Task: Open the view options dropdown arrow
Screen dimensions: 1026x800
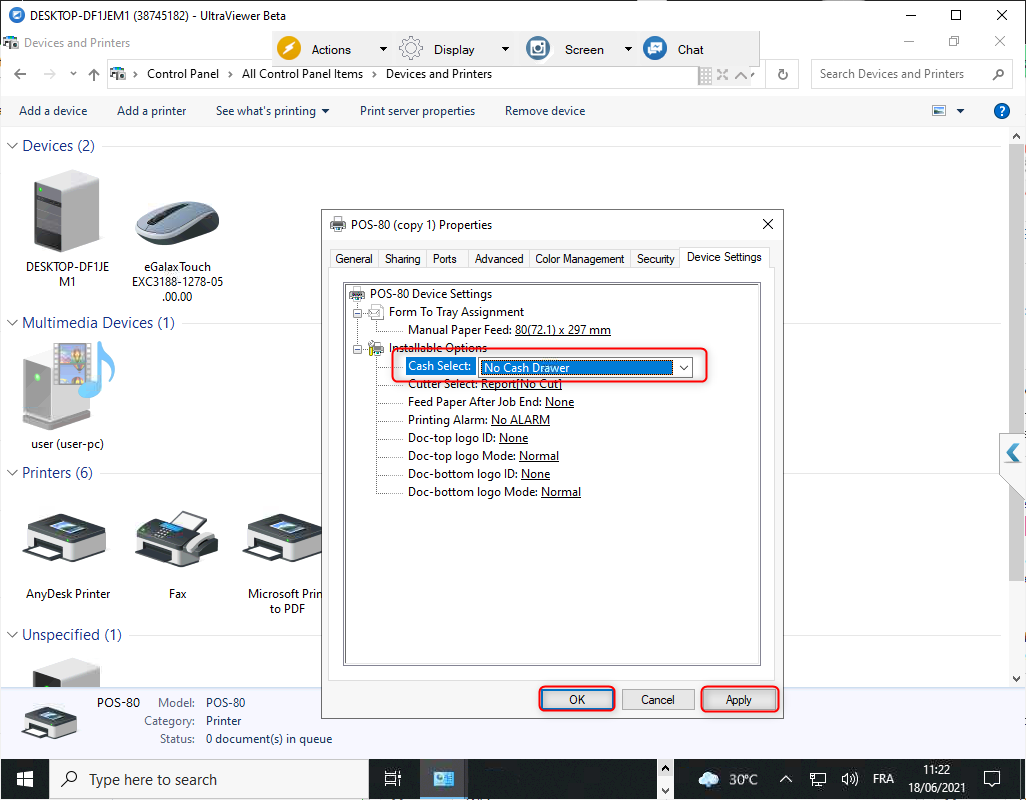Action: tap(961, 111)
